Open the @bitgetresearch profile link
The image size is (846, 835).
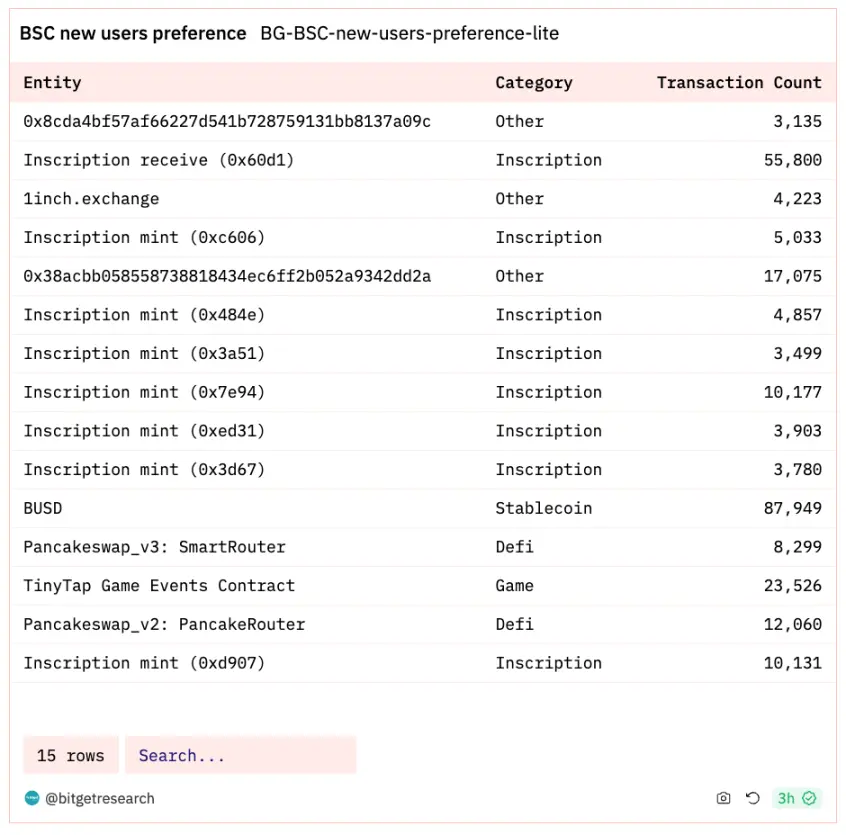[100, 798]
